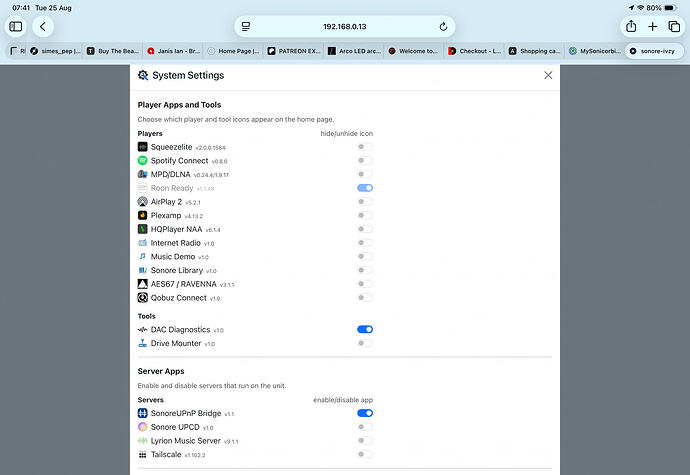Switch to the MySonicorbi... tab
Screen dimensions: 690x475
[595, 51]
